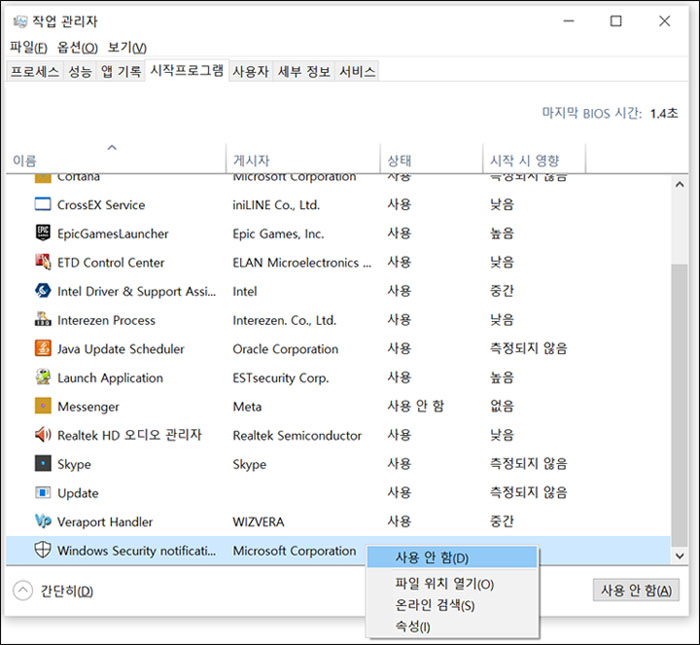The width and height of the screenshot is (700, 645).
Task: Click the scrollbar down arrow
Action: pyautogui.click(x=679, y=556)
